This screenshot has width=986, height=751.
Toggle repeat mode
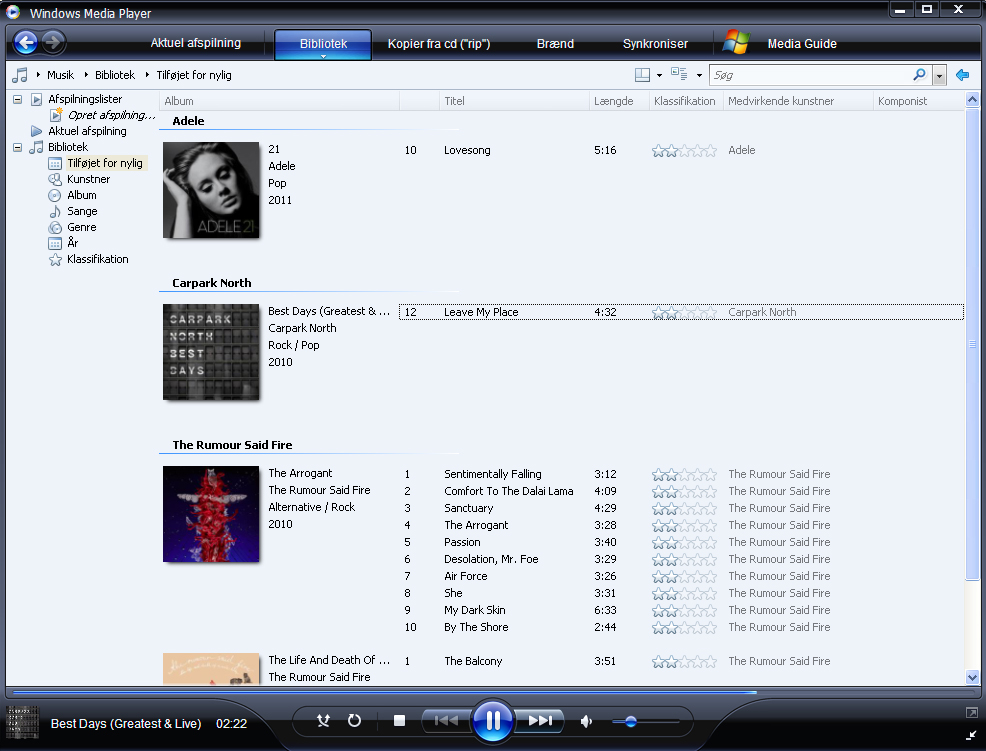[355, 721]
